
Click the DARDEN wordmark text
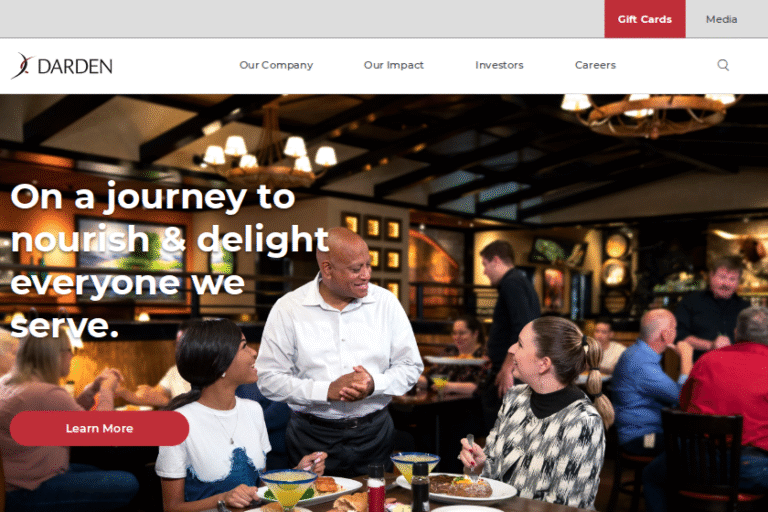click(75, 67)
